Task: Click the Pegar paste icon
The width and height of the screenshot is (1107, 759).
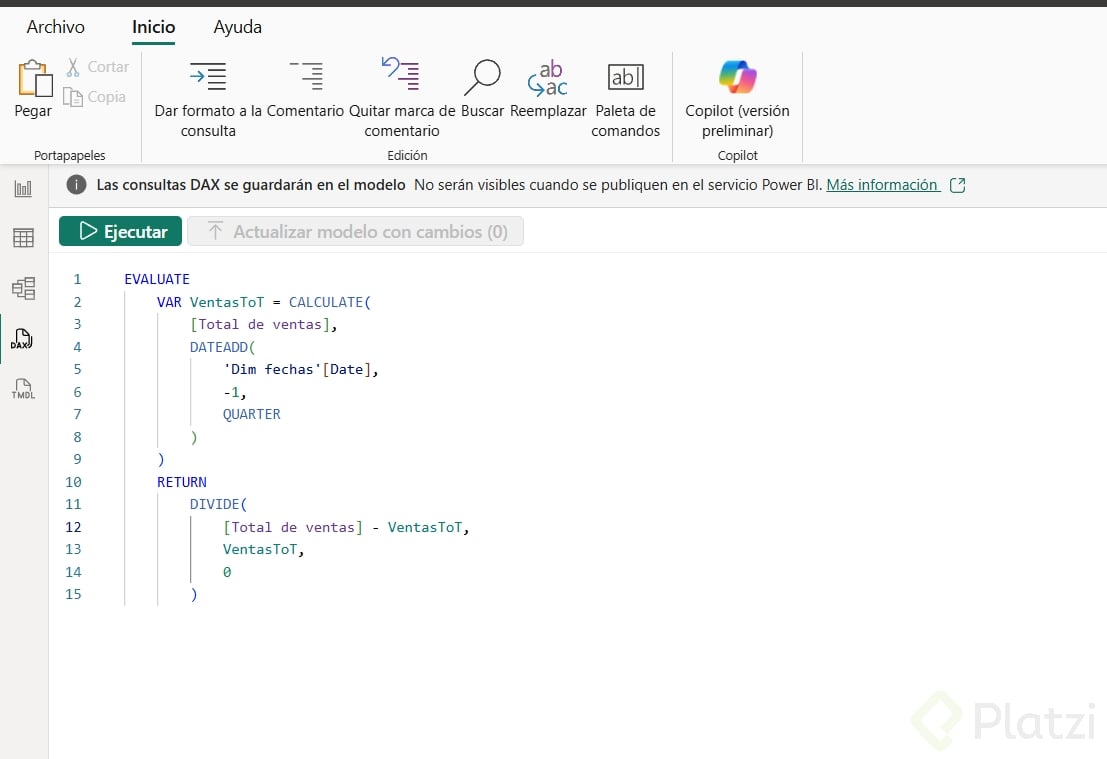Action: 33,80
